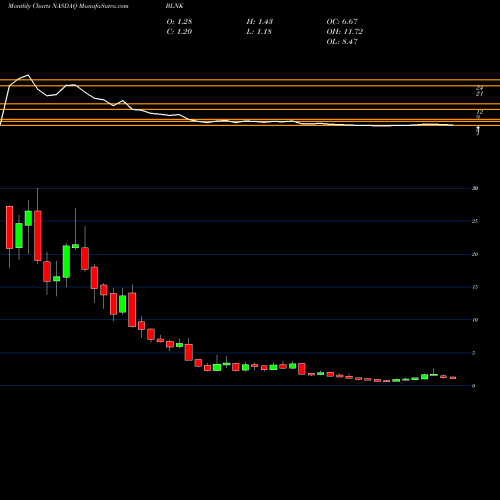Click the leftmost tall red candlestick
The image size is (500, 500).
click(9, 227)
